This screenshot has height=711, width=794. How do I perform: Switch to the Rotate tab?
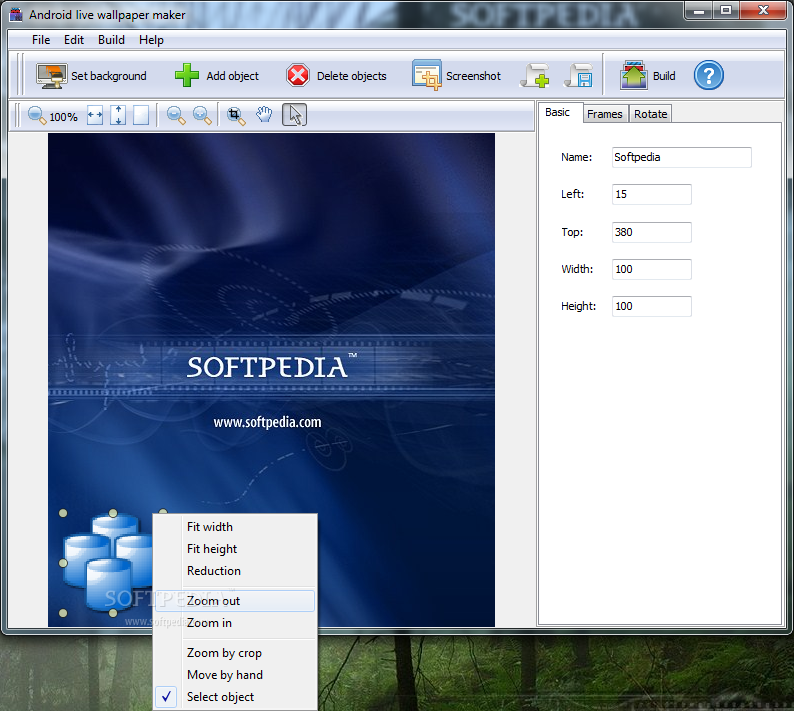(651, 114)
